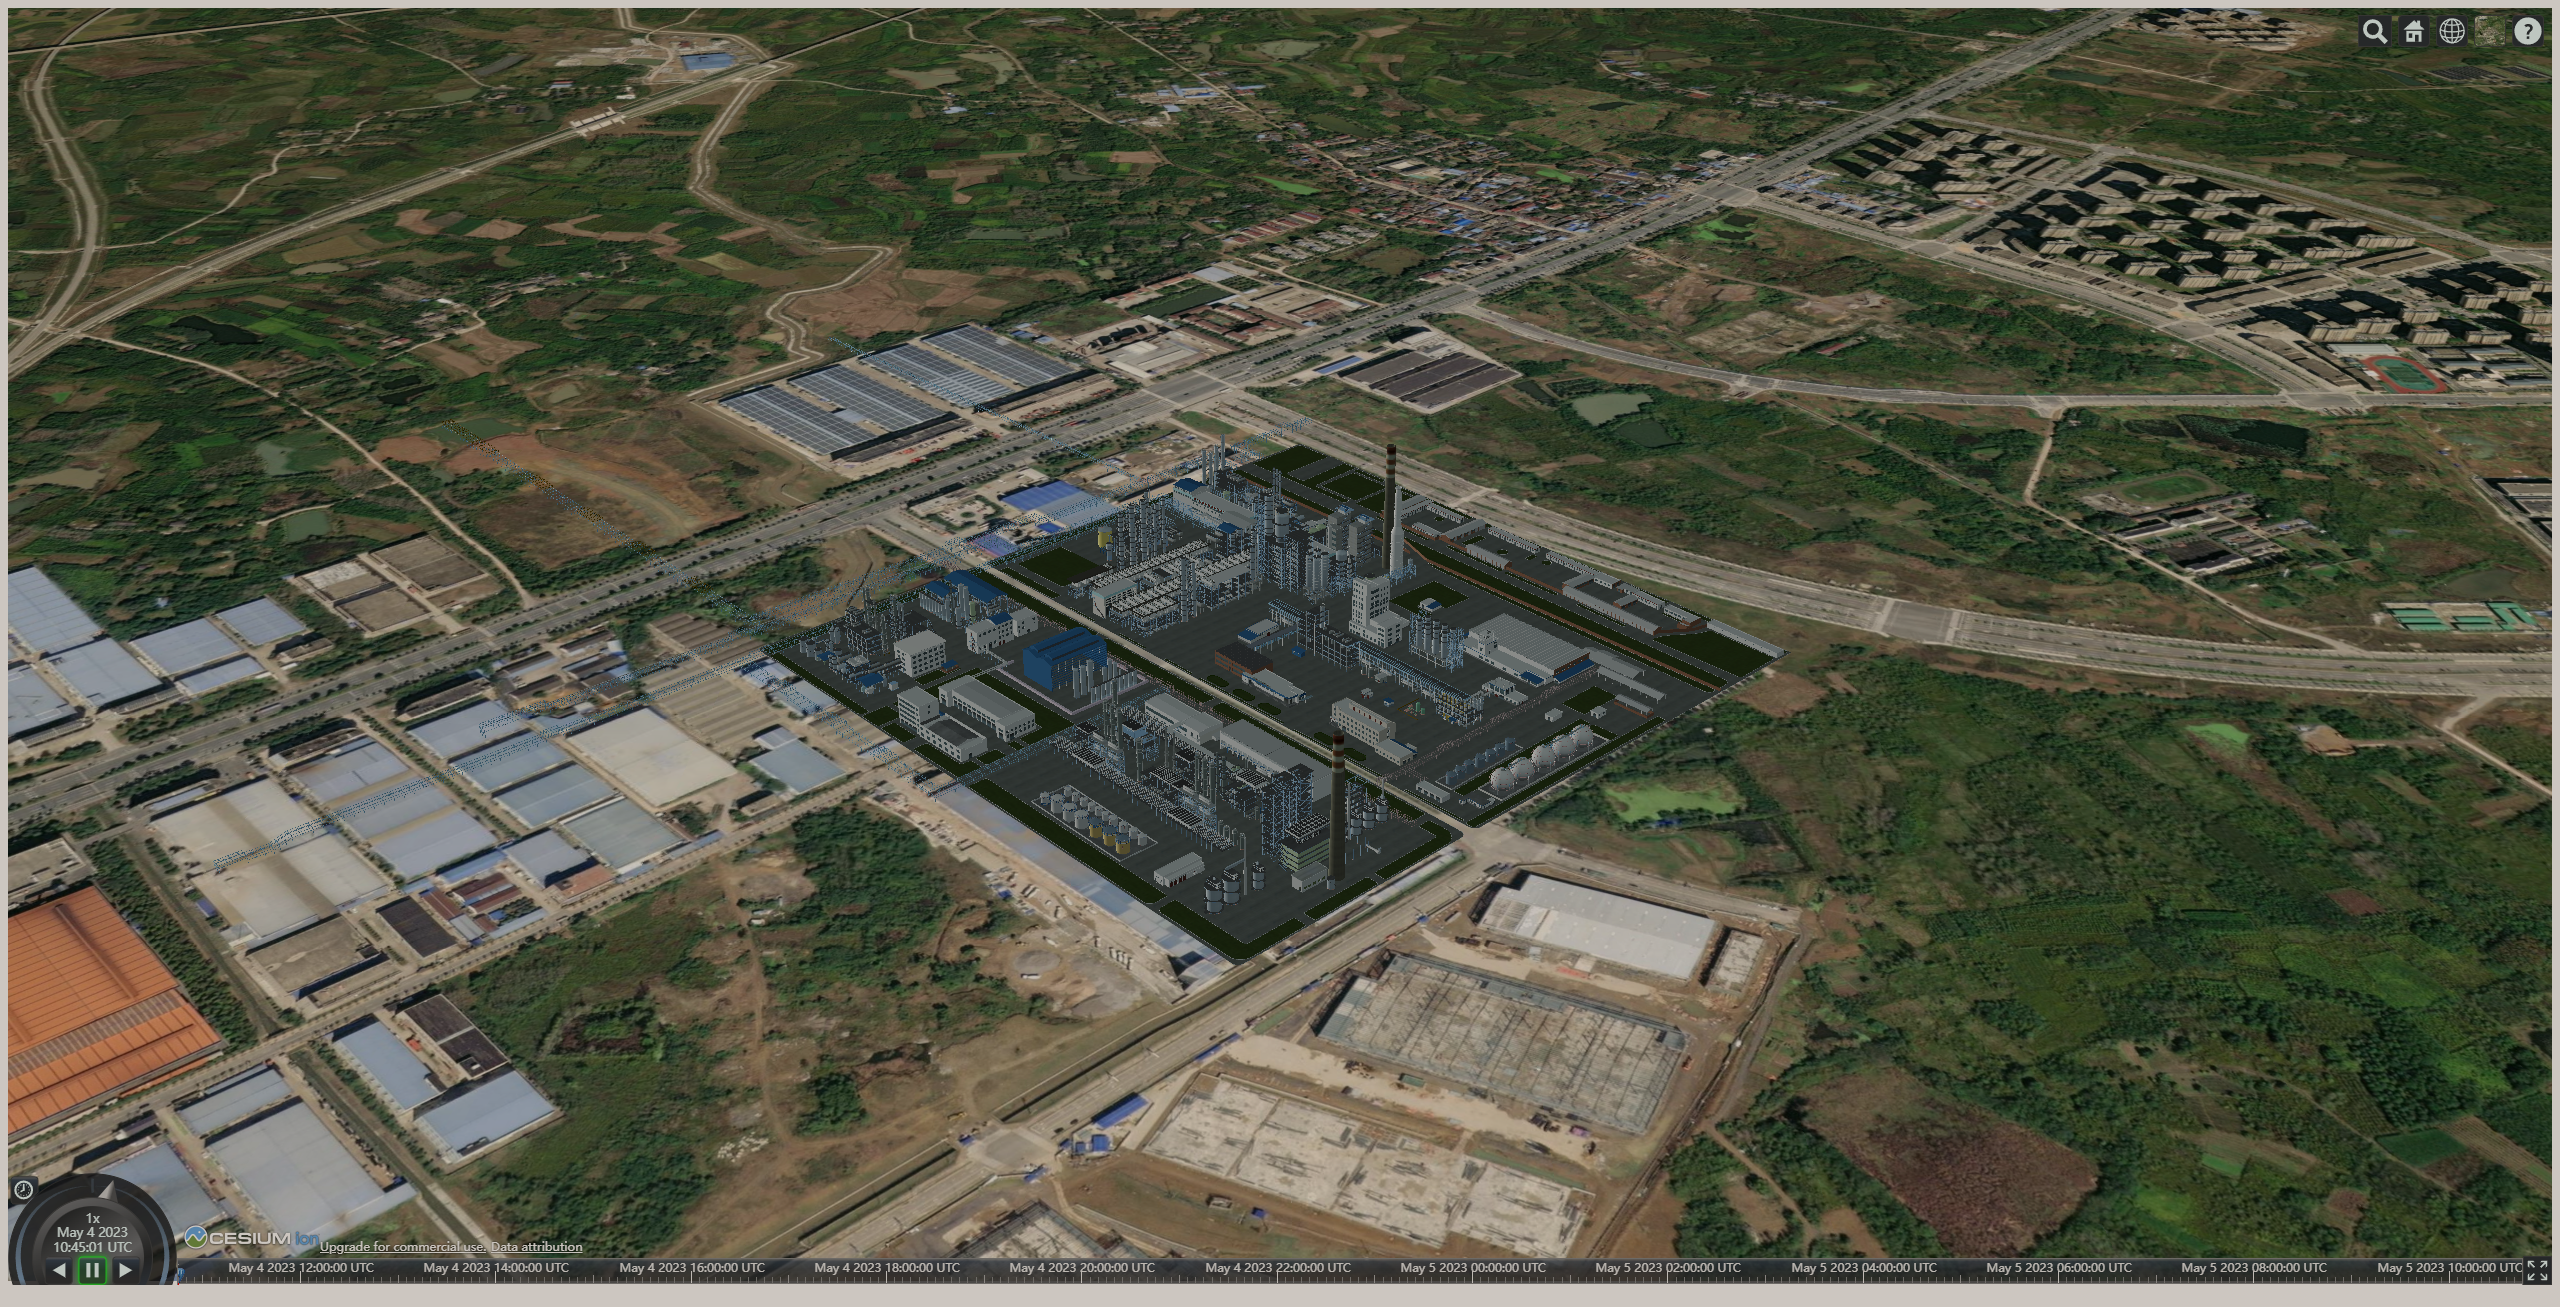
Task: Jump timeline to May 5 2023 04:00:00 UTC
Action: (1864, 1268)
